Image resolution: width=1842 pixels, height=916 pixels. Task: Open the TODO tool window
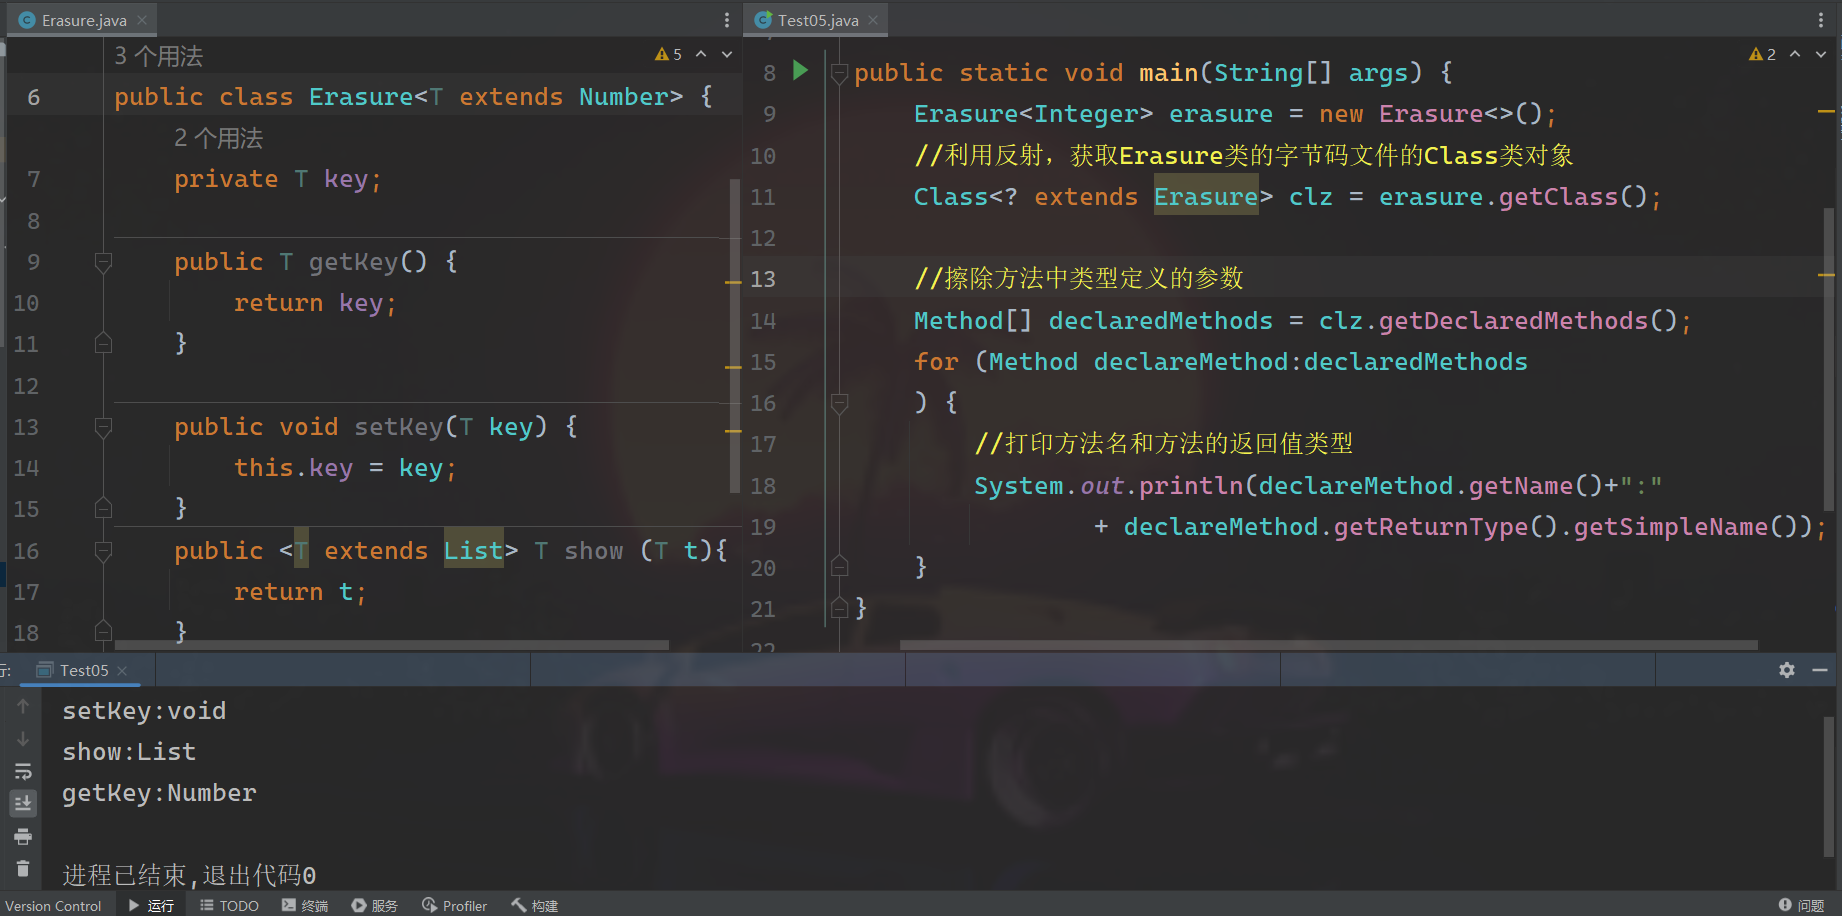click(x=229, y=905)
